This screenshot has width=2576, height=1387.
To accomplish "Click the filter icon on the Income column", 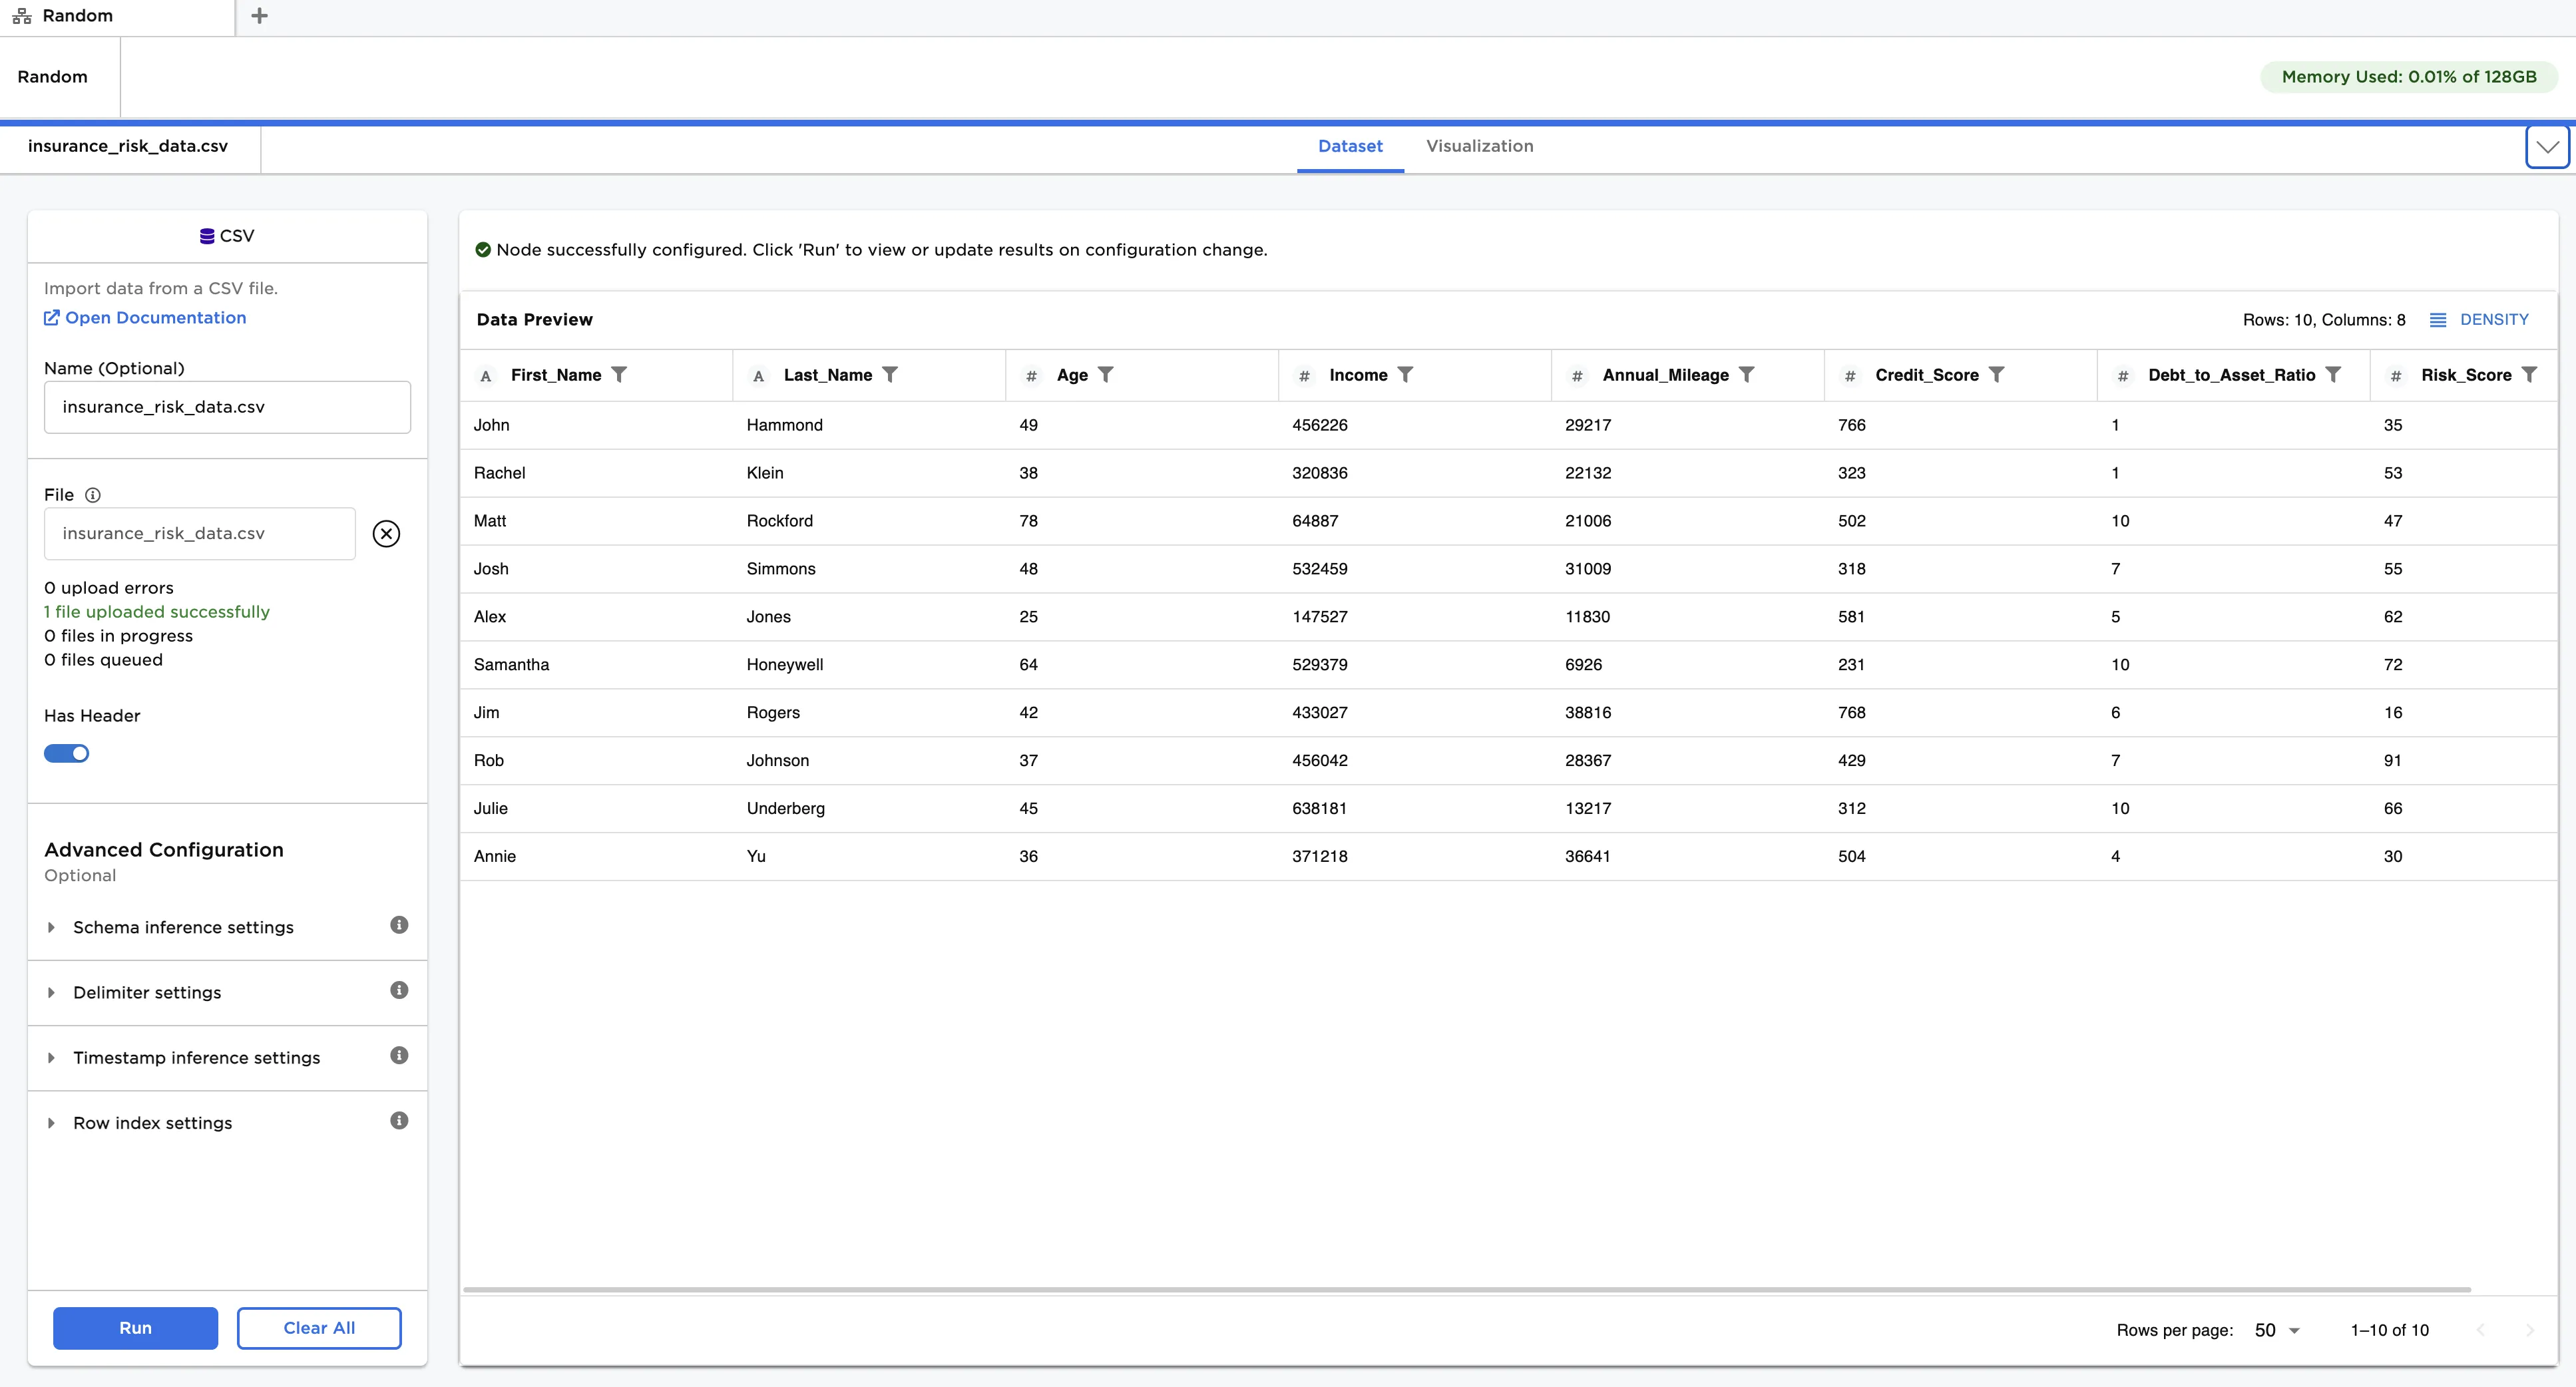I will [x=1406, y=375].
